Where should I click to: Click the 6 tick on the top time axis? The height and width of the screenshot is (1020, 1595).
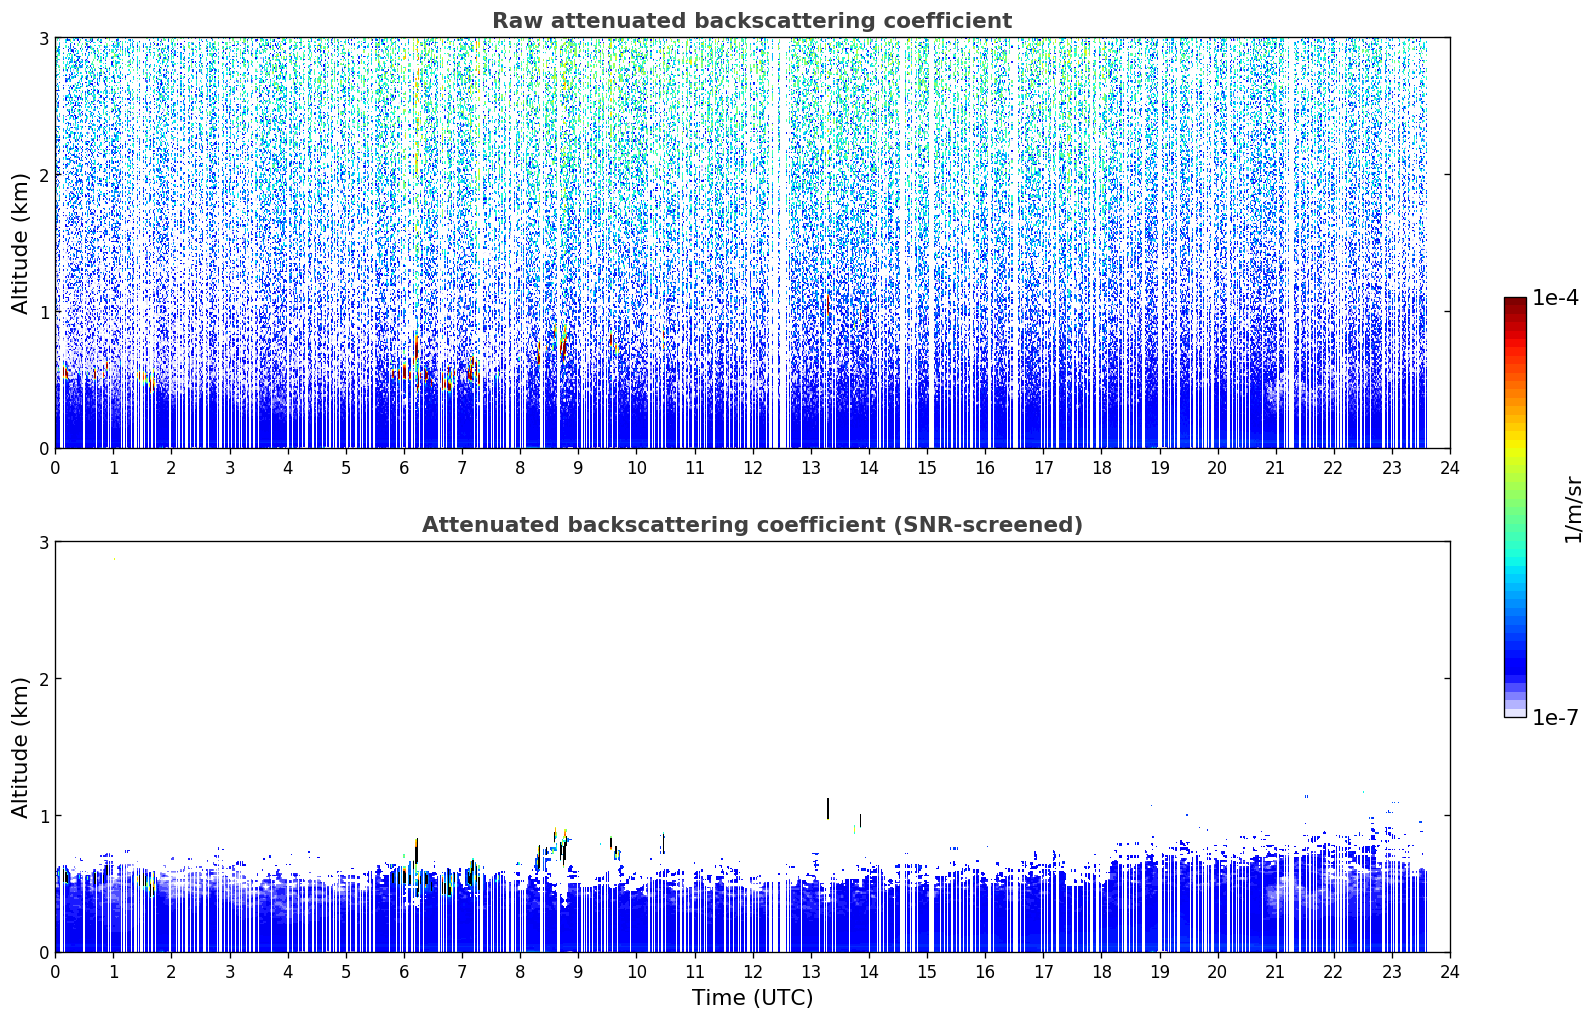click(404, 467)
